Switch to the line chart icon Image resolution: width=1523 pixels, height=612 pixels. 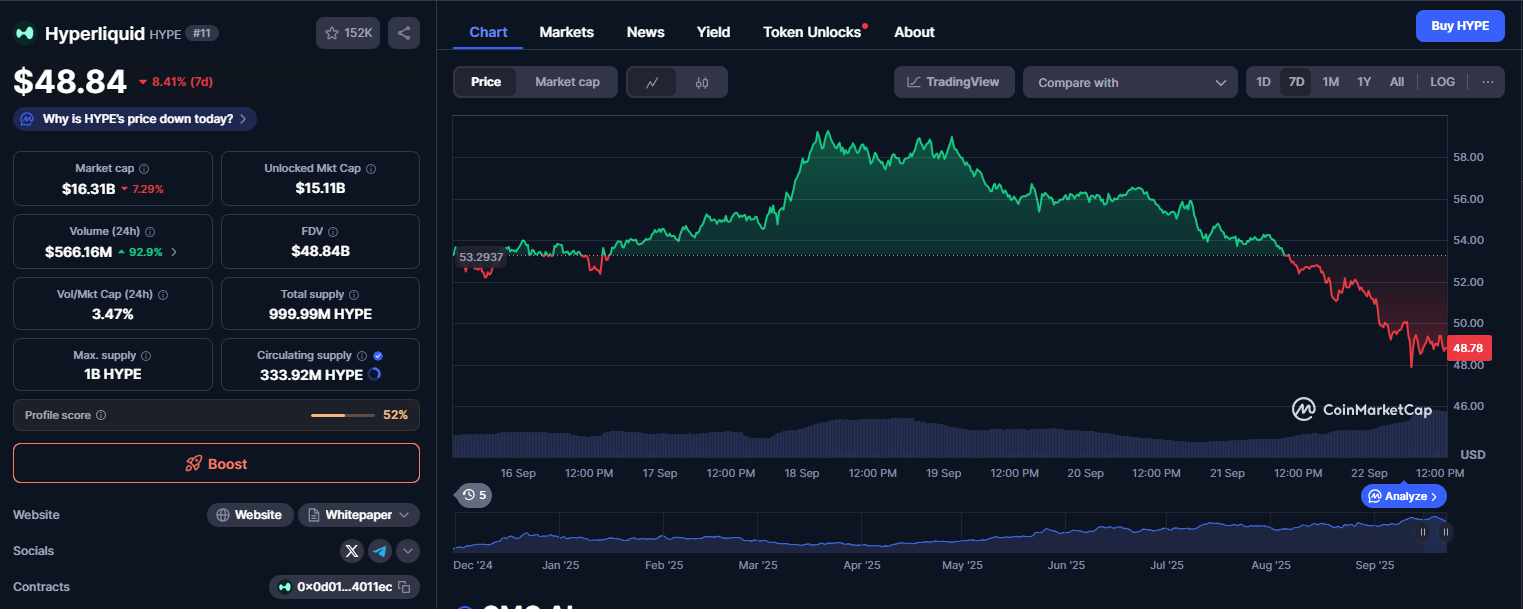pos(652,82)
